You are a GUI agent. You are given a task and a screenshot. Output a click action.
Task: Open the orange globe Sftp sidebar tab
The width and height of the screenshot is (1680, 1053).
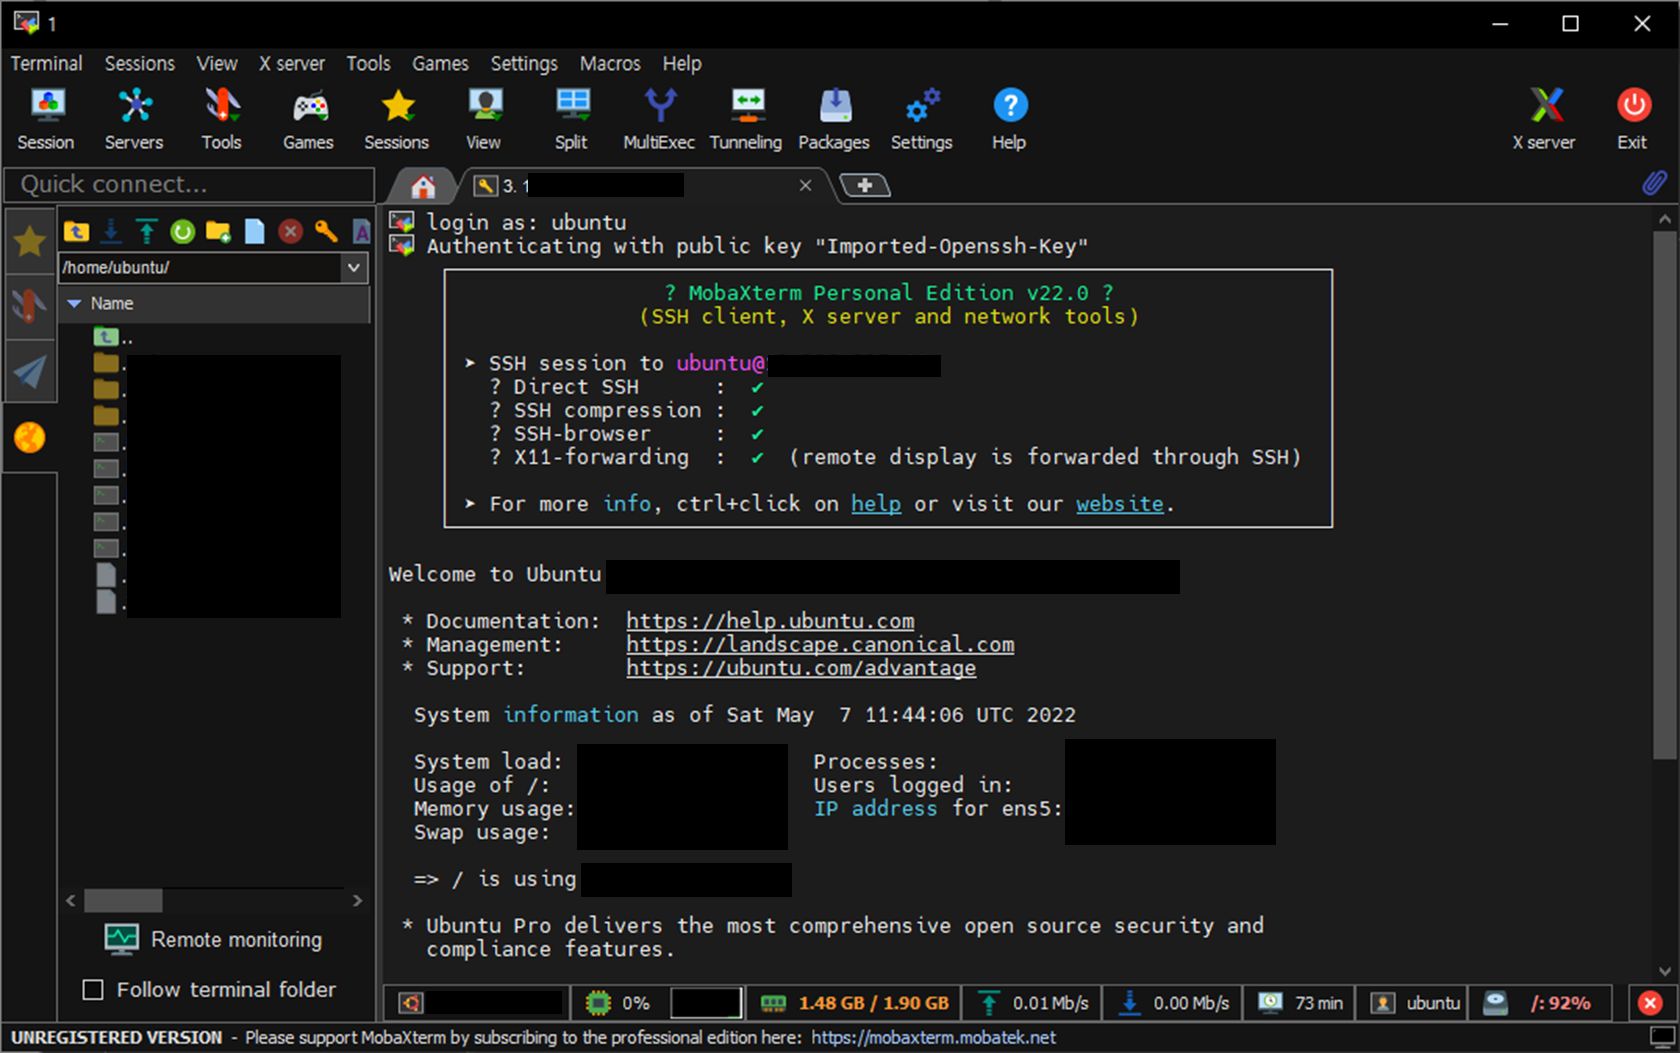point(30,437)
